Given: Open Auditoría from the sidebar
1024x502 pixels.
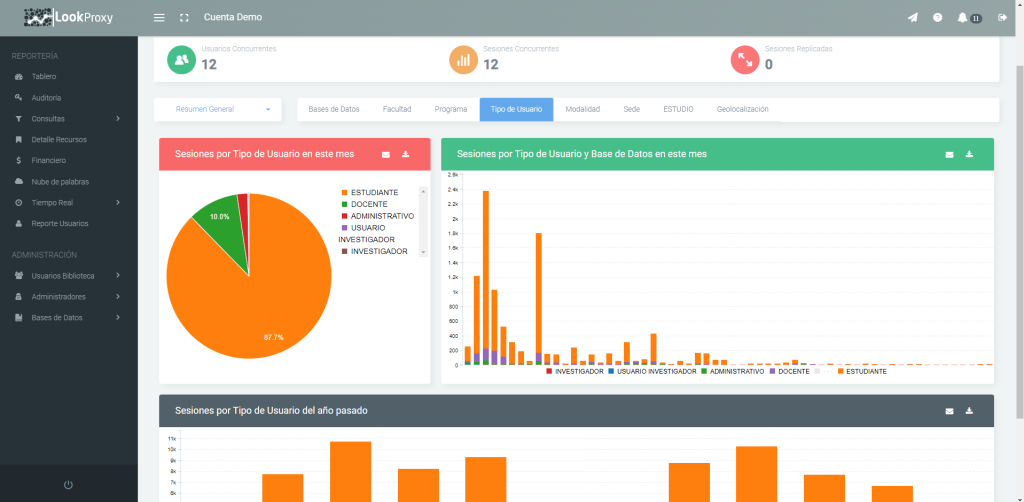Looking at the screenshot, I should coord(46,98).
